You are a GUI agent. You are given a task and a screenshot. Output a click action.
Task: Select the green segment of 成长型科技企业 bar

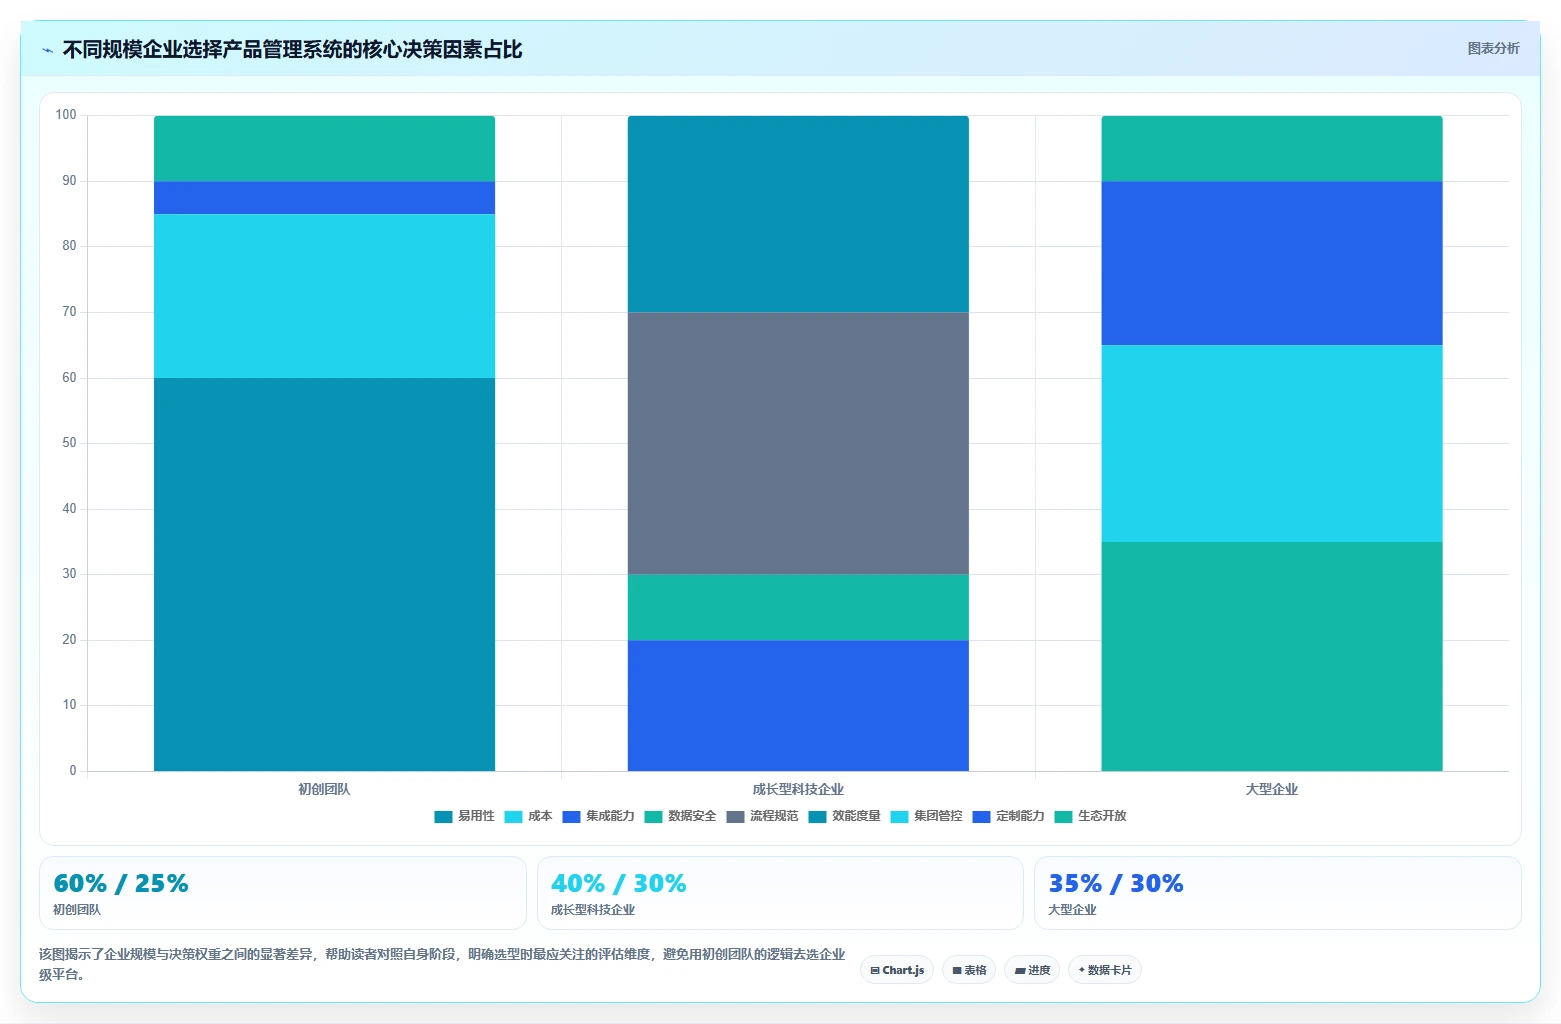(798, 607)
